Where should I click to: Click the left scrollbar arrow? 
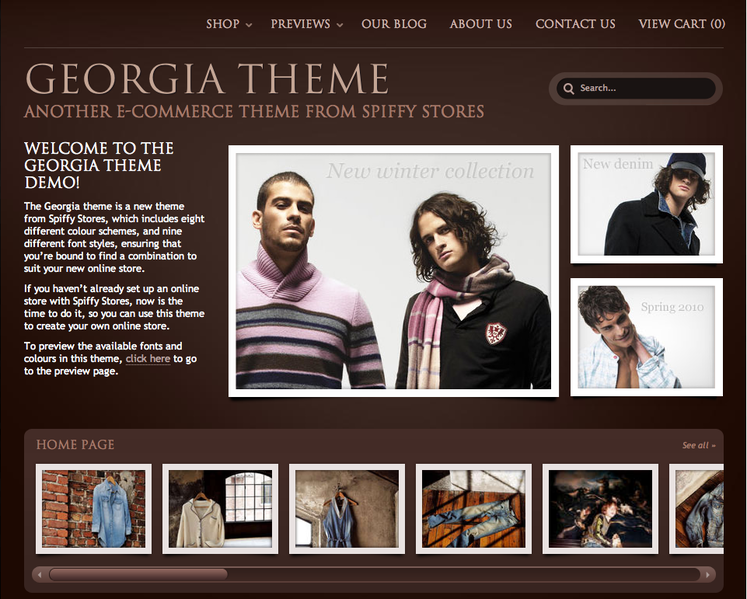click(x=40, y=575)
